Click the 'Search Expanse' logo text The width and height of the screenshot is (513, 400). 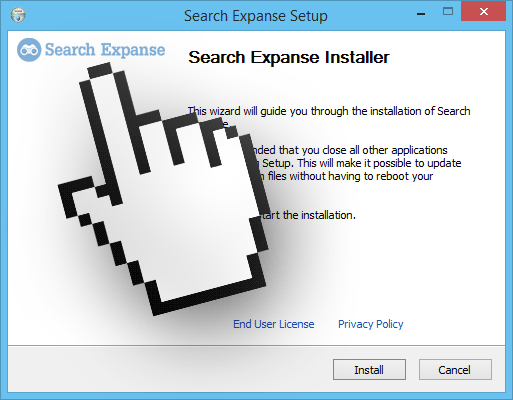pos(105,50)
